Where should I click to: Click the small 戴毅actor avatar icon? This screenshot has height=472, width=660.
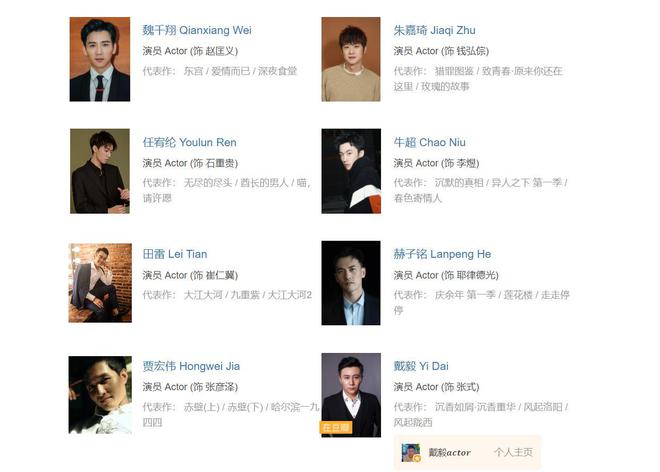pyautogui.click(x=411, y=453)
